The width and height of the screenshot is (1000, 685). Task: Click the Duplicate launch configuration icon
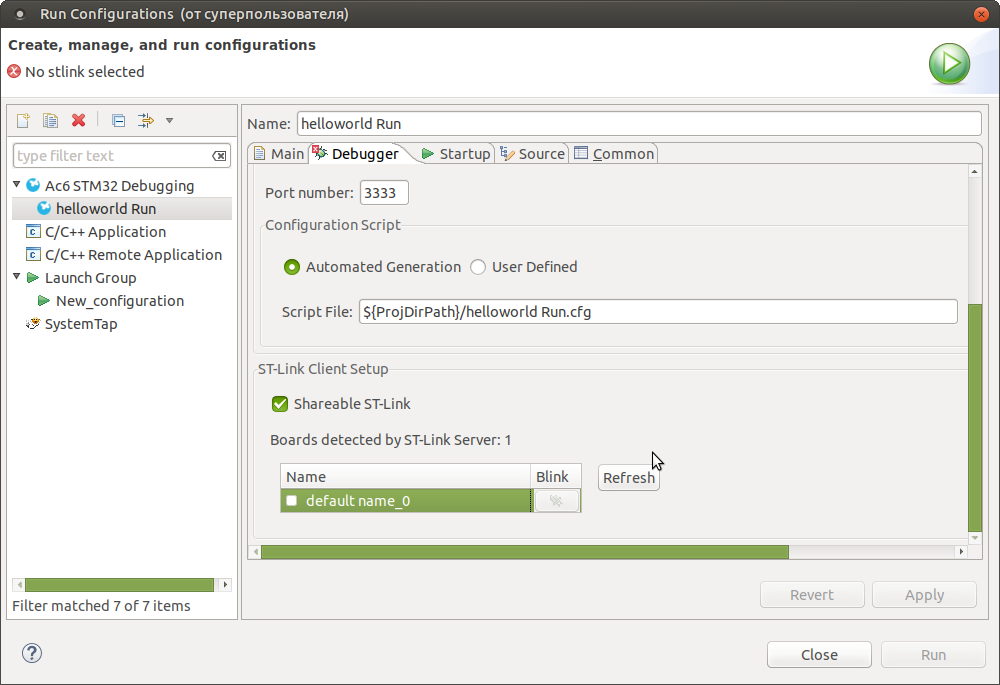50,121
